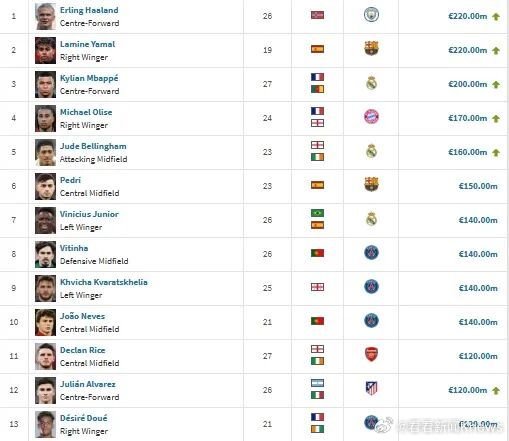Open Erling Haaland's player profile link
509x441 pixels.
[x=89, y=10]
